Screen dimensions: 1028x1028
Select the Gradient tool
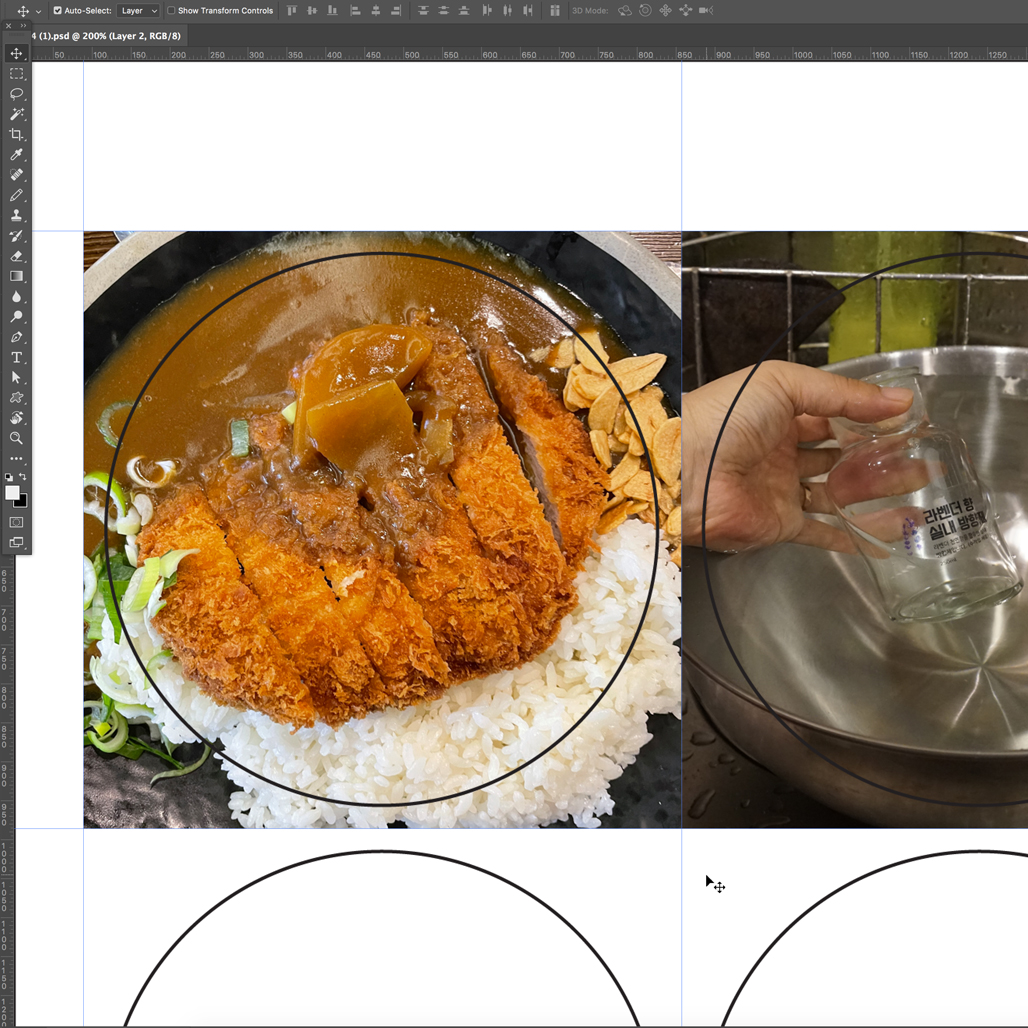pos(16,277)
